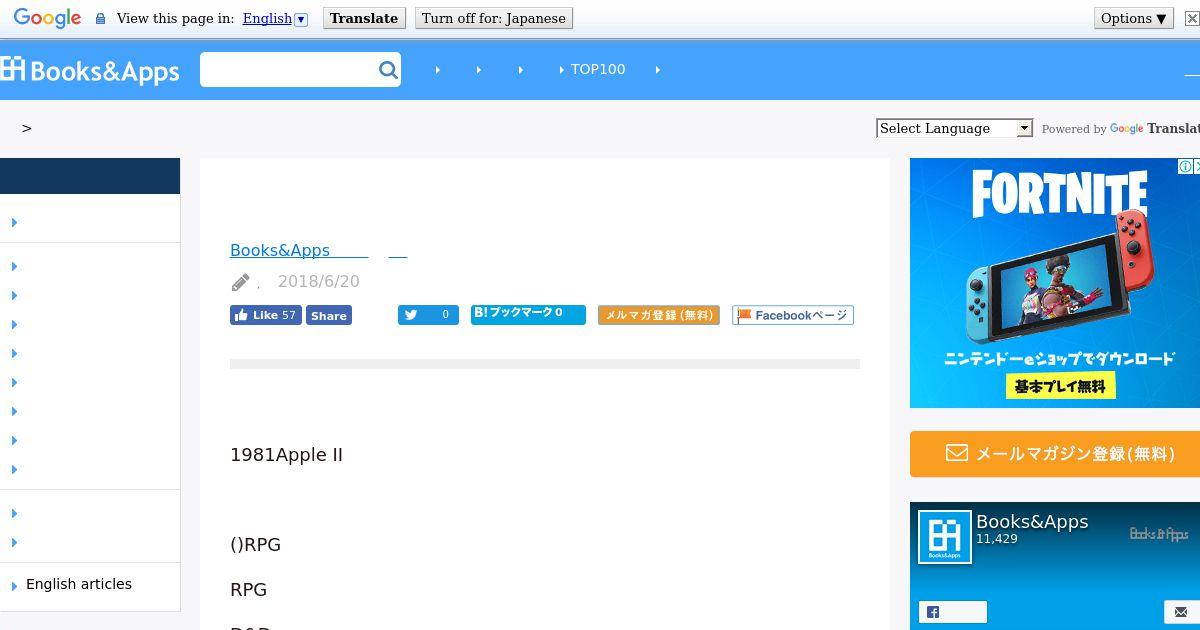Viewport: 1200px width, 630px height.
Task: Click the search magnifier icon
Action: point(388,70)
